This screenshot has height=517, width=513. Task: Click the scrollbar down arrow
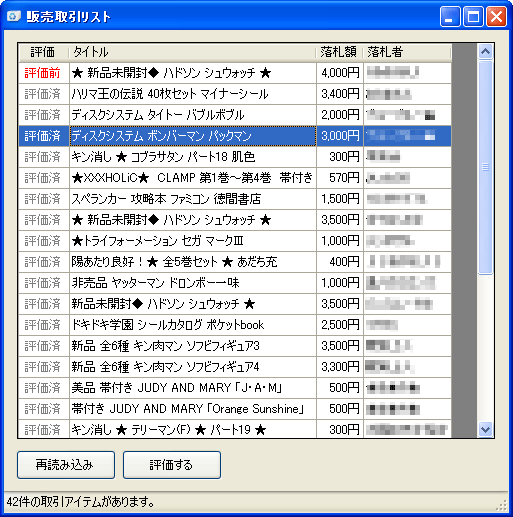tap(485, 429)
